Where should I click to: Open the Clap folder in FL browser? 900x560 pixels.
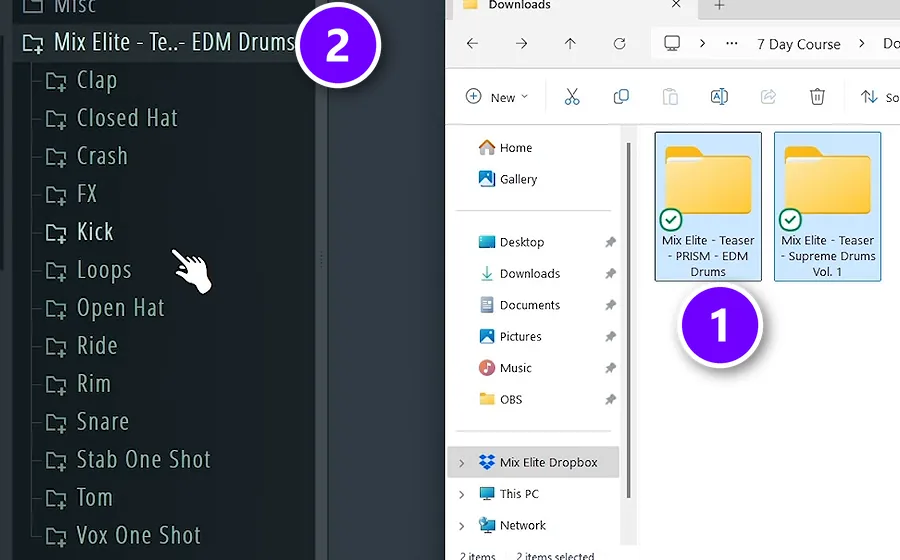click(x=96, y=80)
